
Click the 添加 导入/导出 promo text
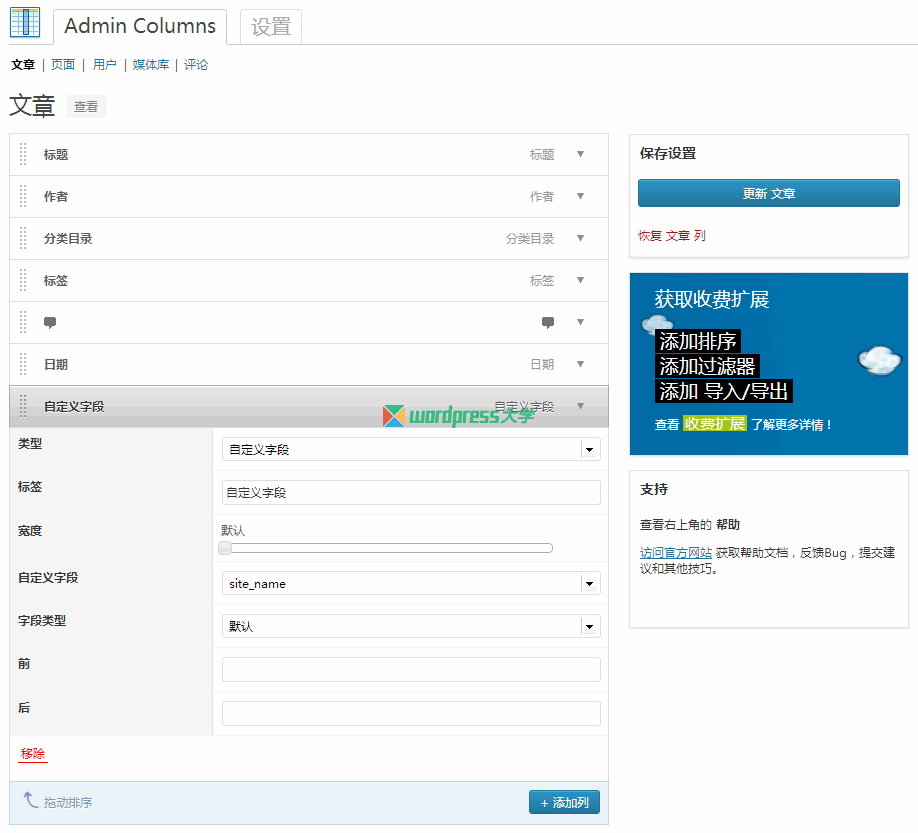[x=724, y=391]
